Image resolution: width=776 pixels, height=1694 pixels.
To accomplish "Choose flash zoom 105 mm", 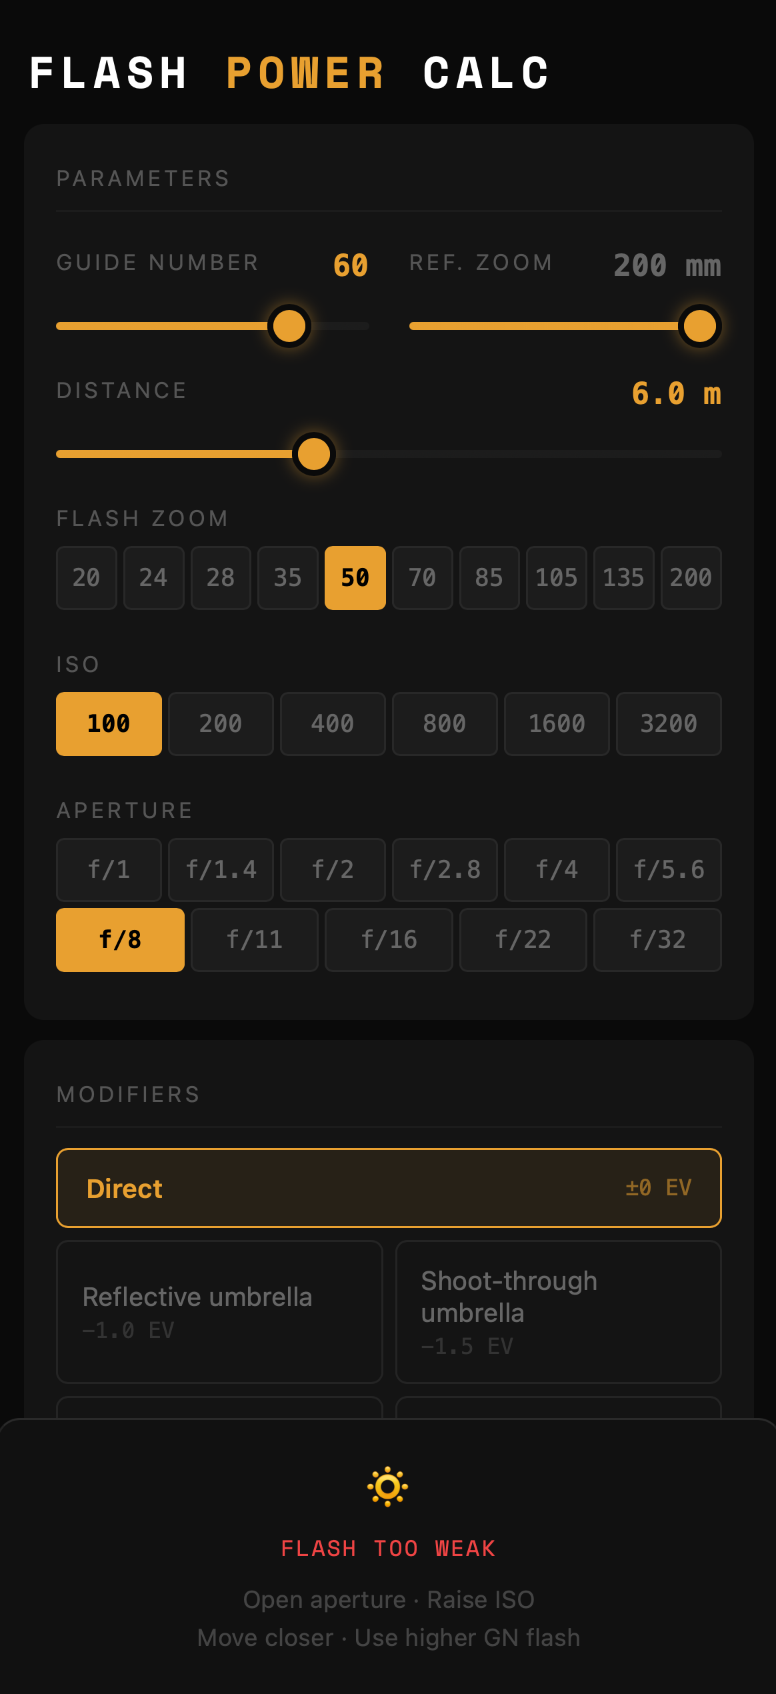I will coord(556,578).
